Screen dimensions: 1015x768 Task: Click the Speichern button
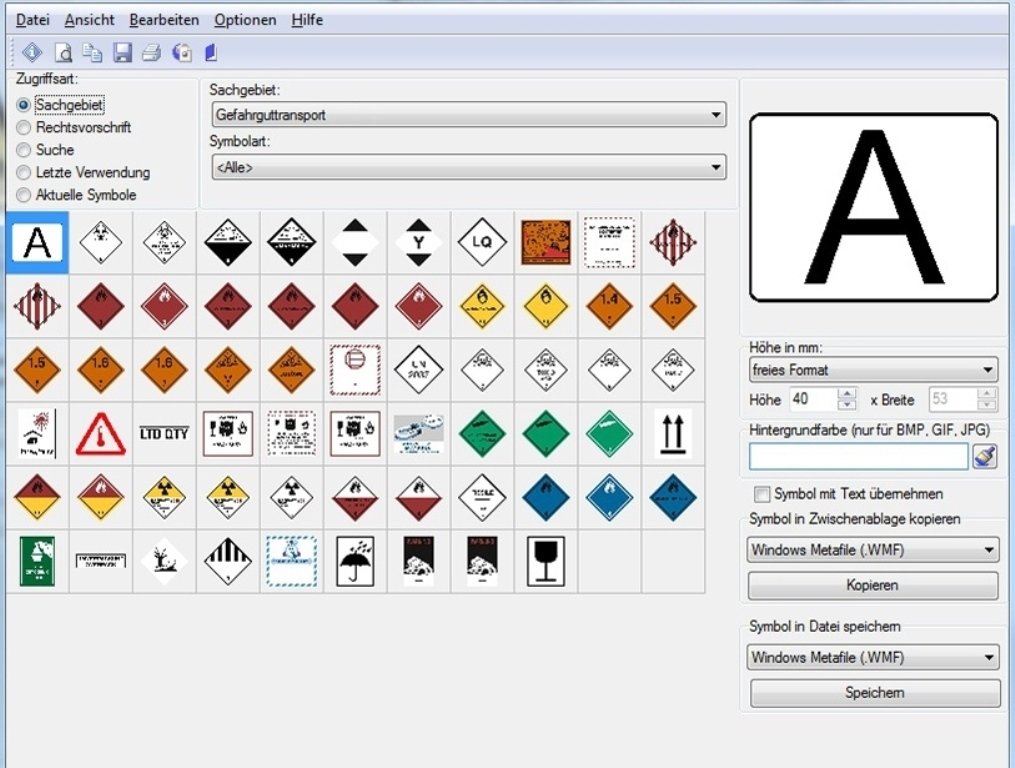[875, 693]
